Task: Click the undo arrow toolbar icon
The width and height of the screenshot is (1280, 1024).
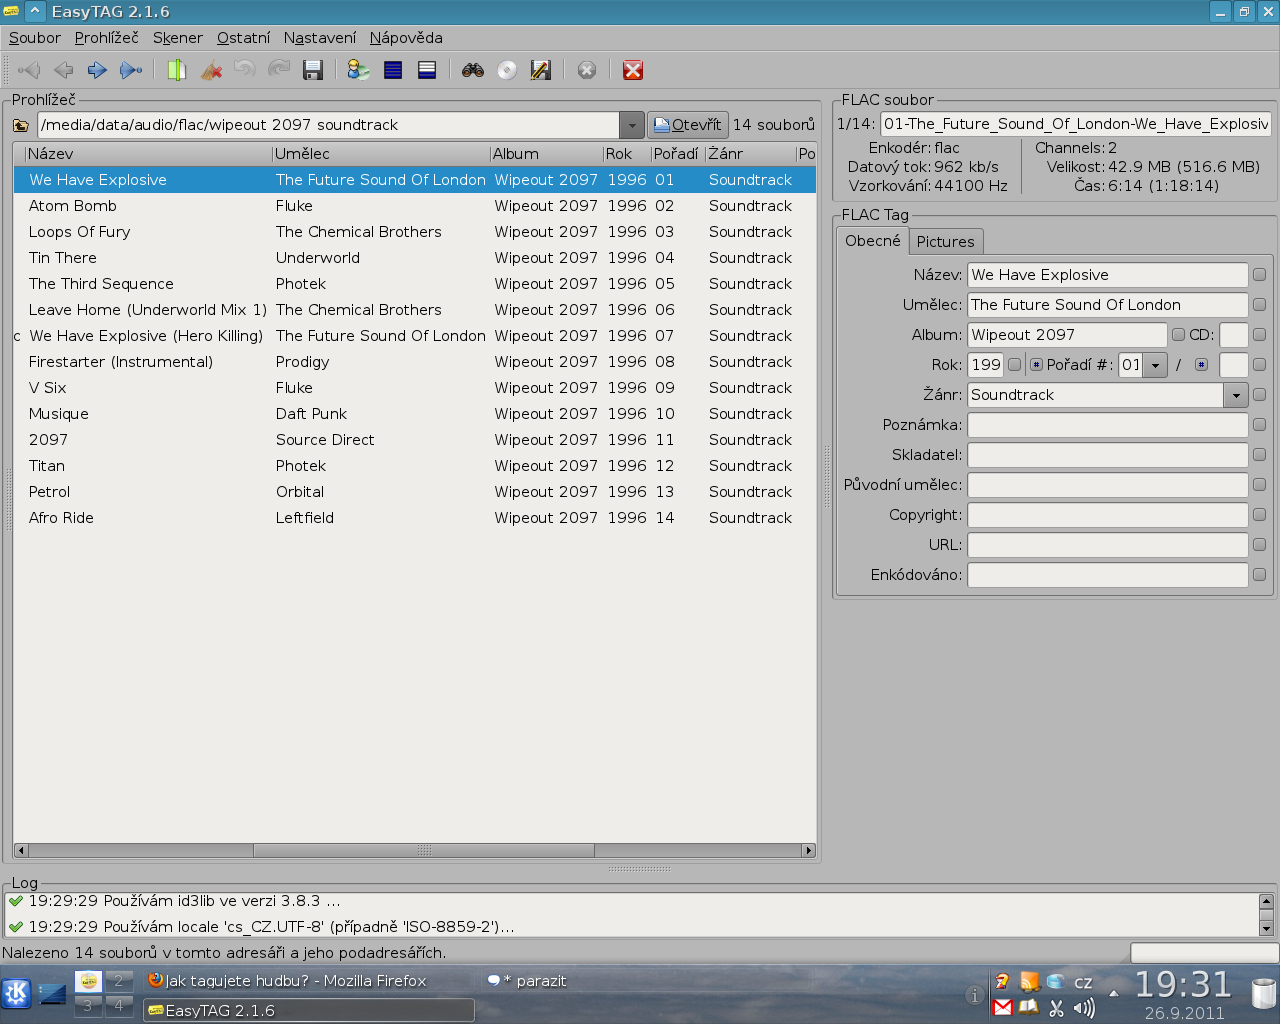Action: 245,70
